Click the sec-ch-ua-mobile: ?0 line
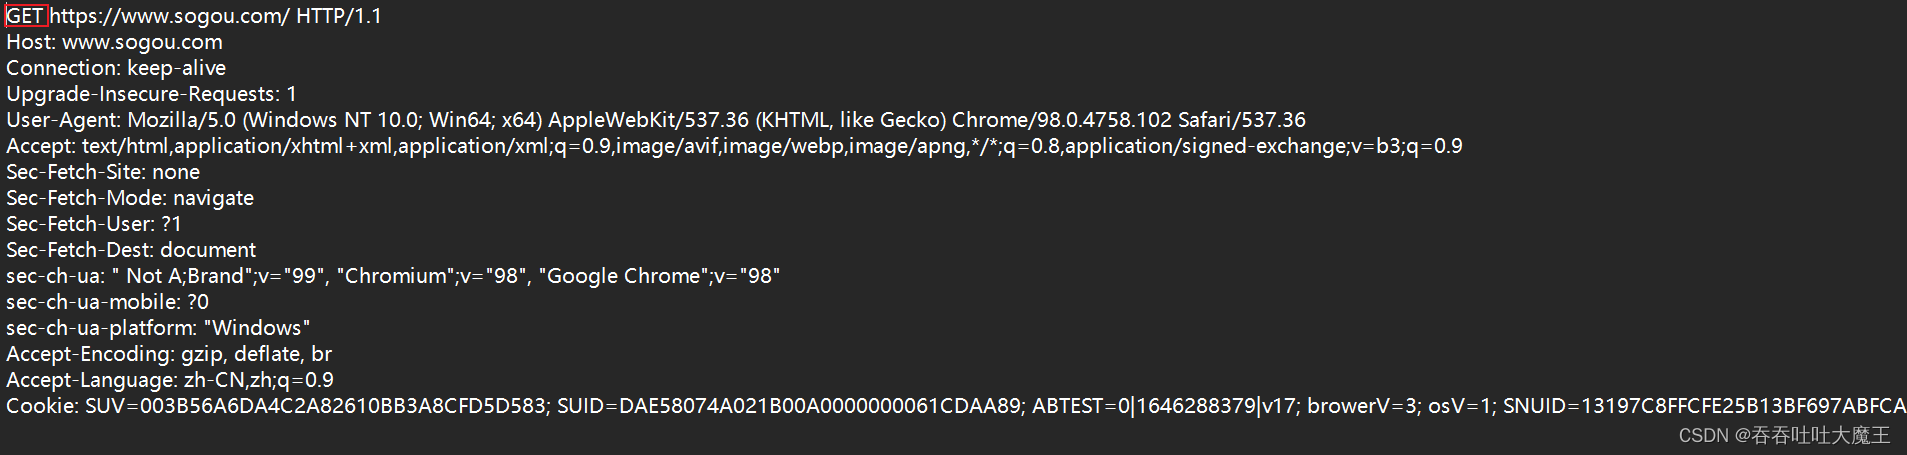The width and height of the screenshot is (1907, 455). tap(107, 302)
